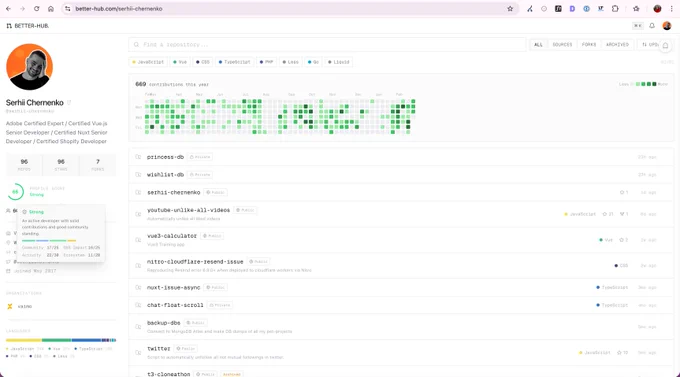
Task: Click the star icon on the vue3-calculator row
Action: click(621, 240)
